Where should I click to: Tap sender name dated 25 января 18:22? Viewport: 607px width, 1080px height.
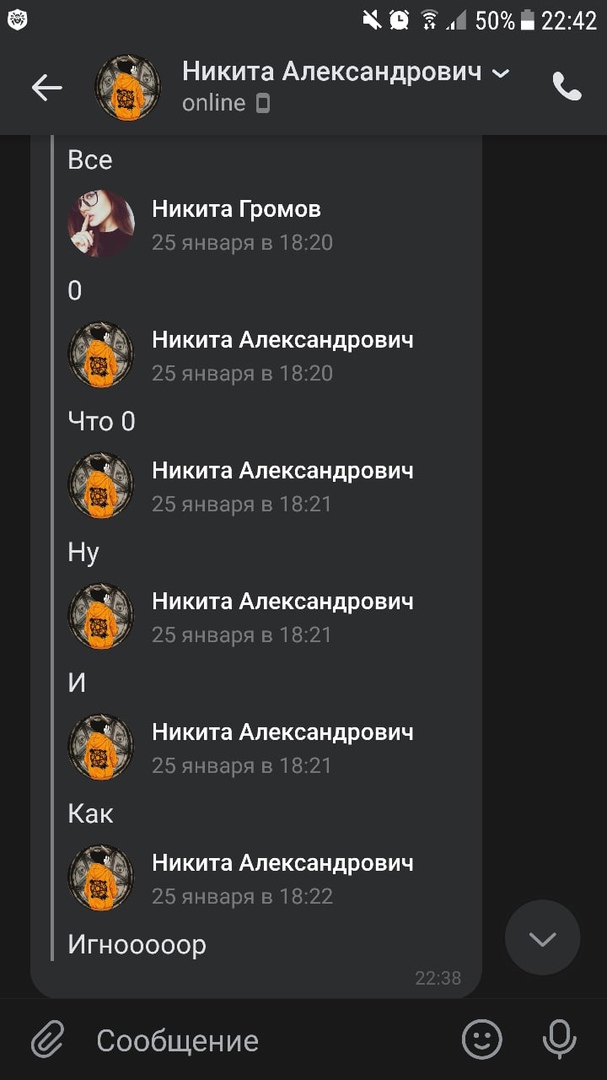282,862
